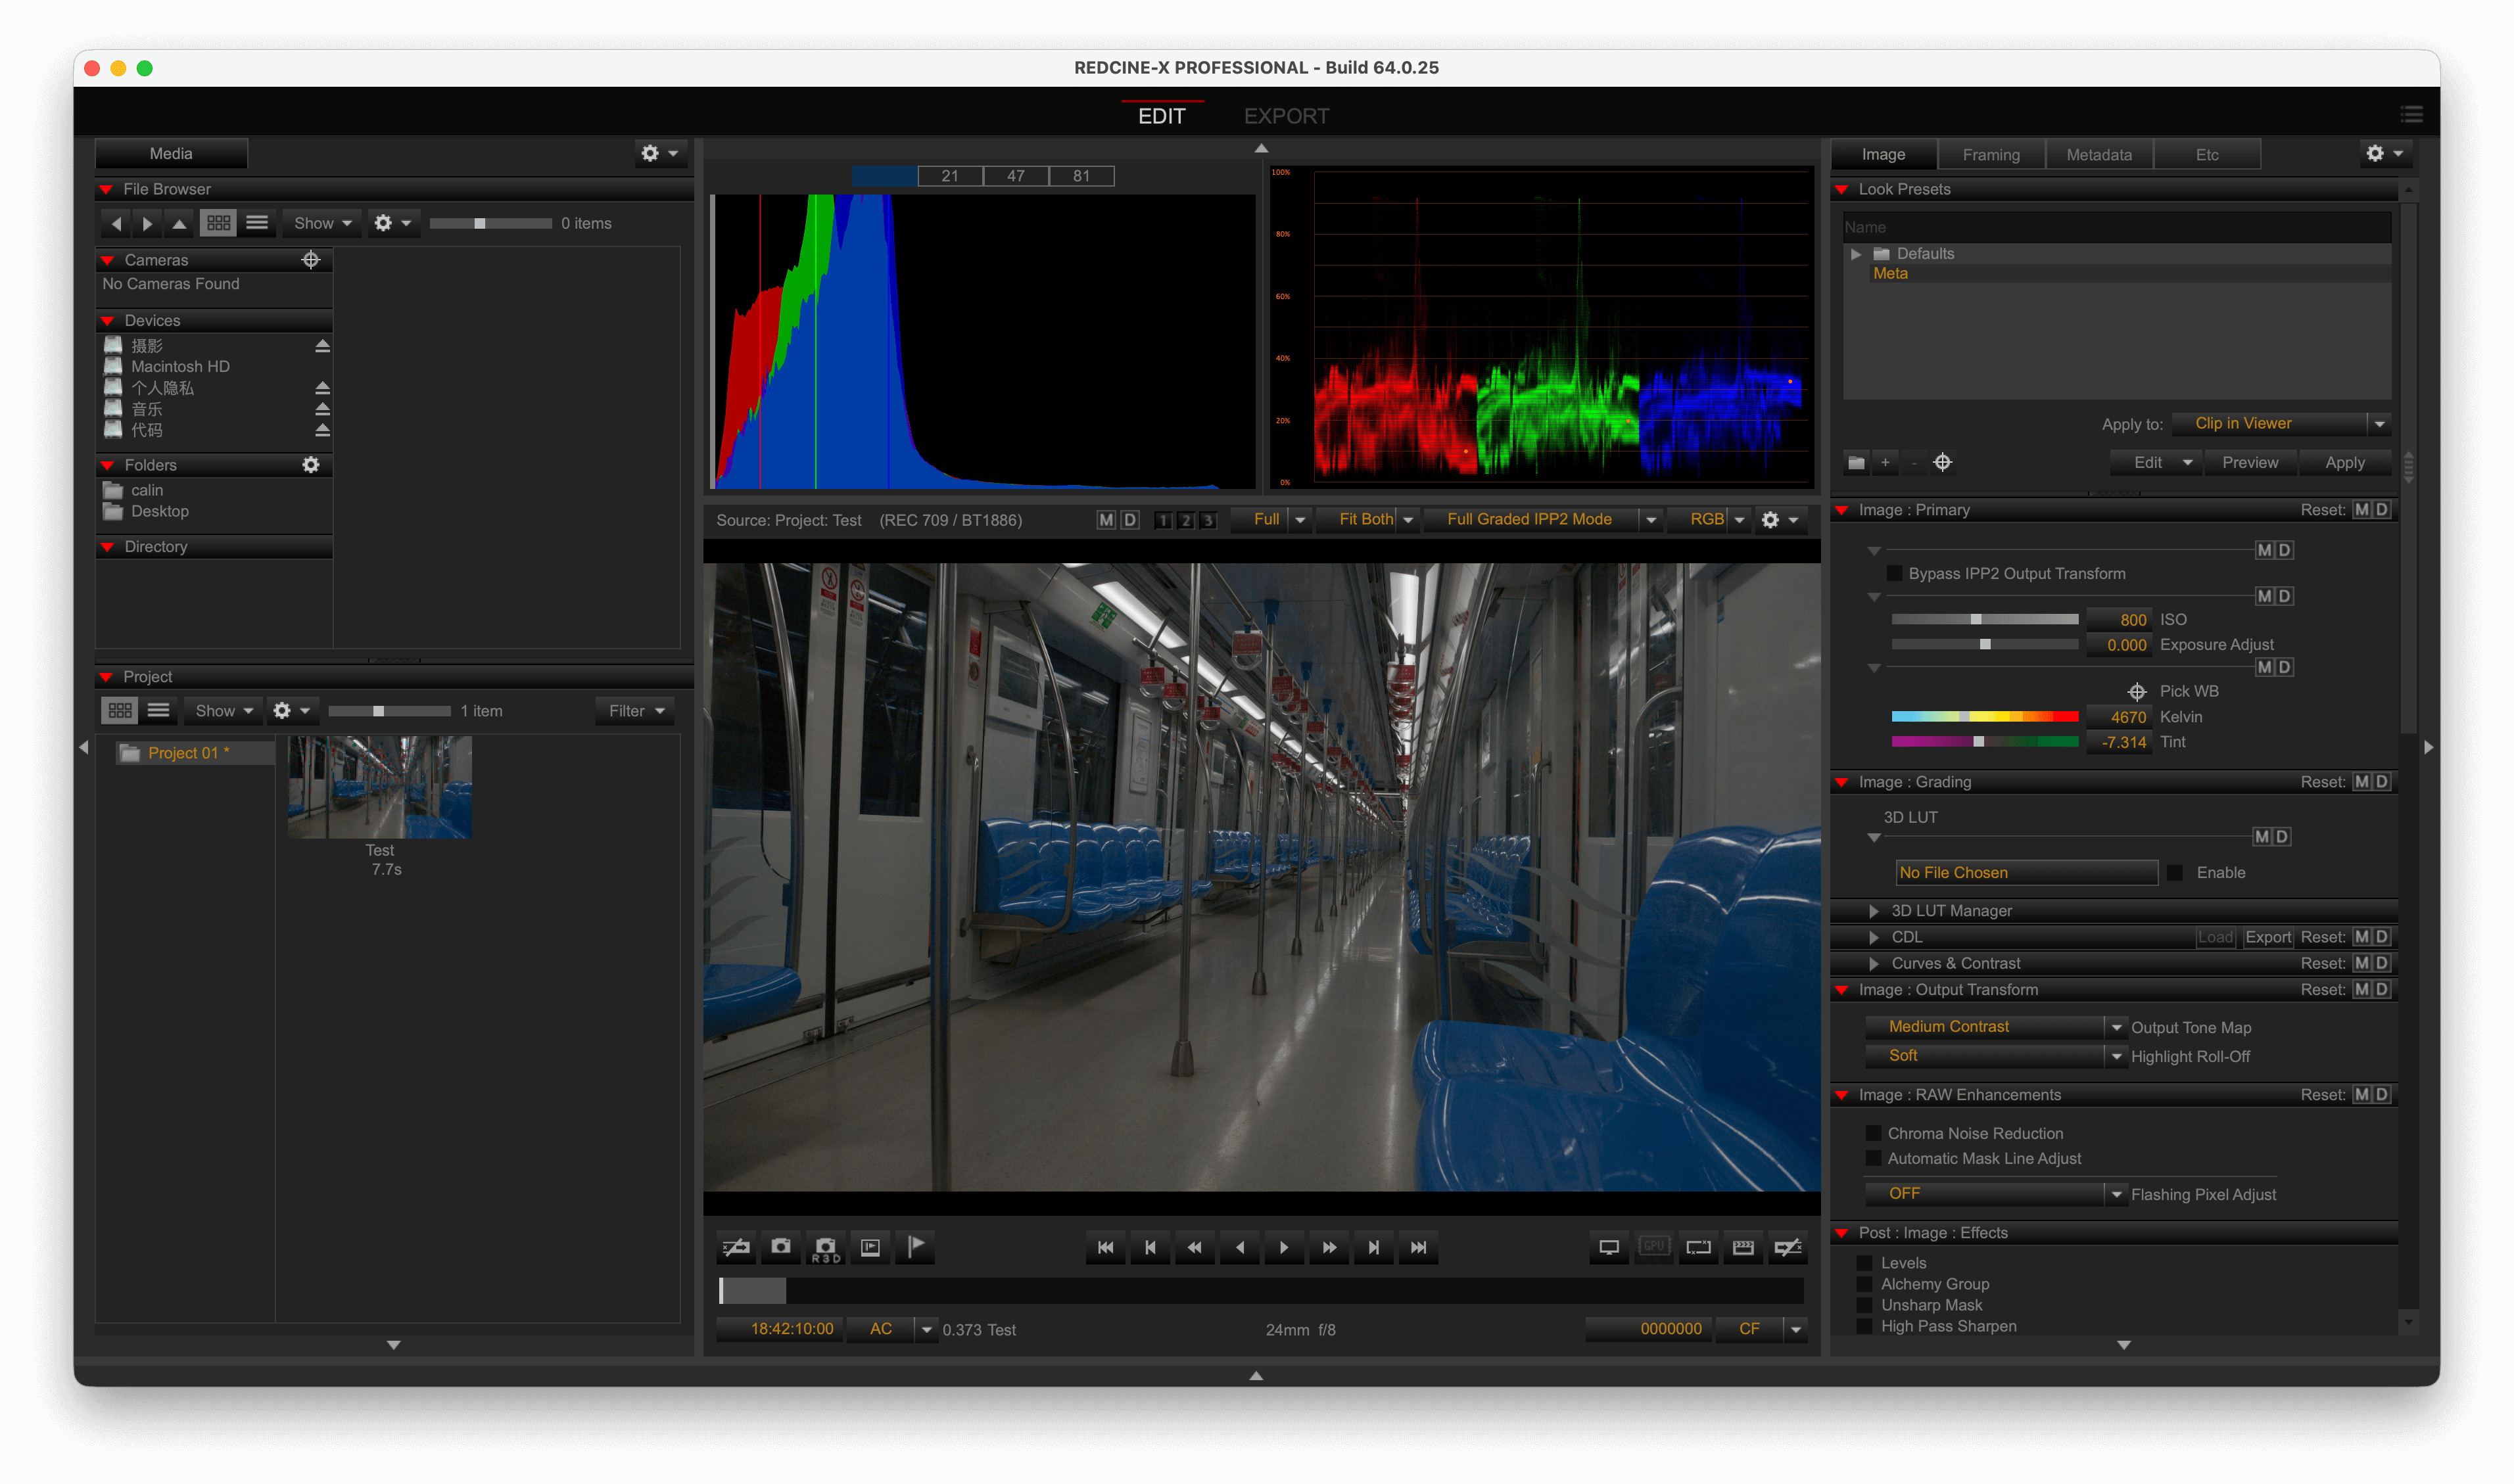Check the Unsharp Mask effect
The image size is (2514, 1484).
click(x=1865, y=1306)
